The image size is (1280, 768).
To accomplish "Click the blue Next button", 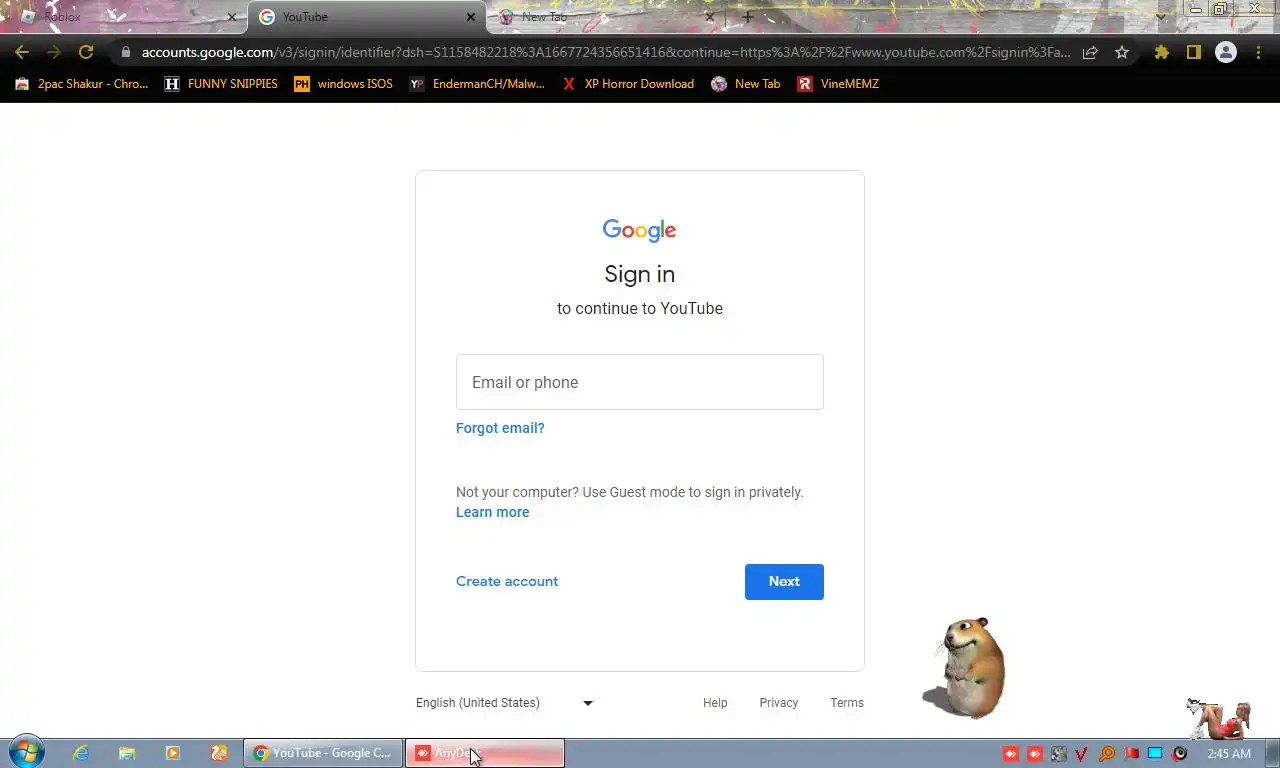I will (784, 582).
